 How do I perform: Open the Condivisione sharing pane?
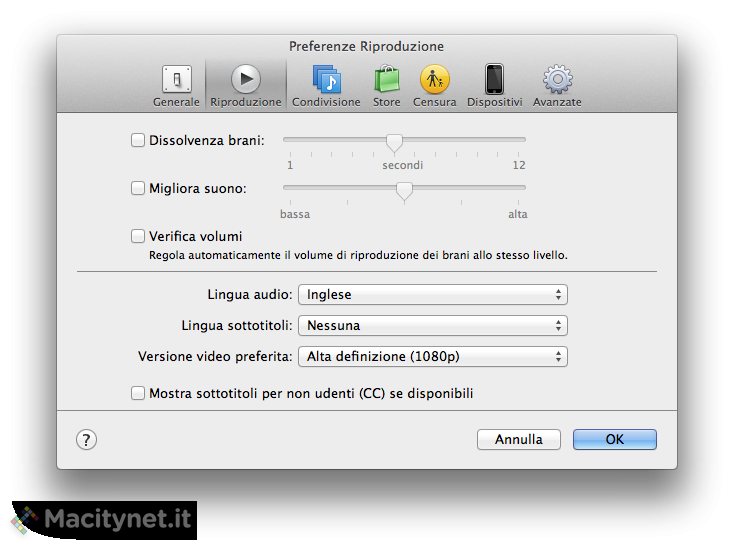click(x=326, y=86)
